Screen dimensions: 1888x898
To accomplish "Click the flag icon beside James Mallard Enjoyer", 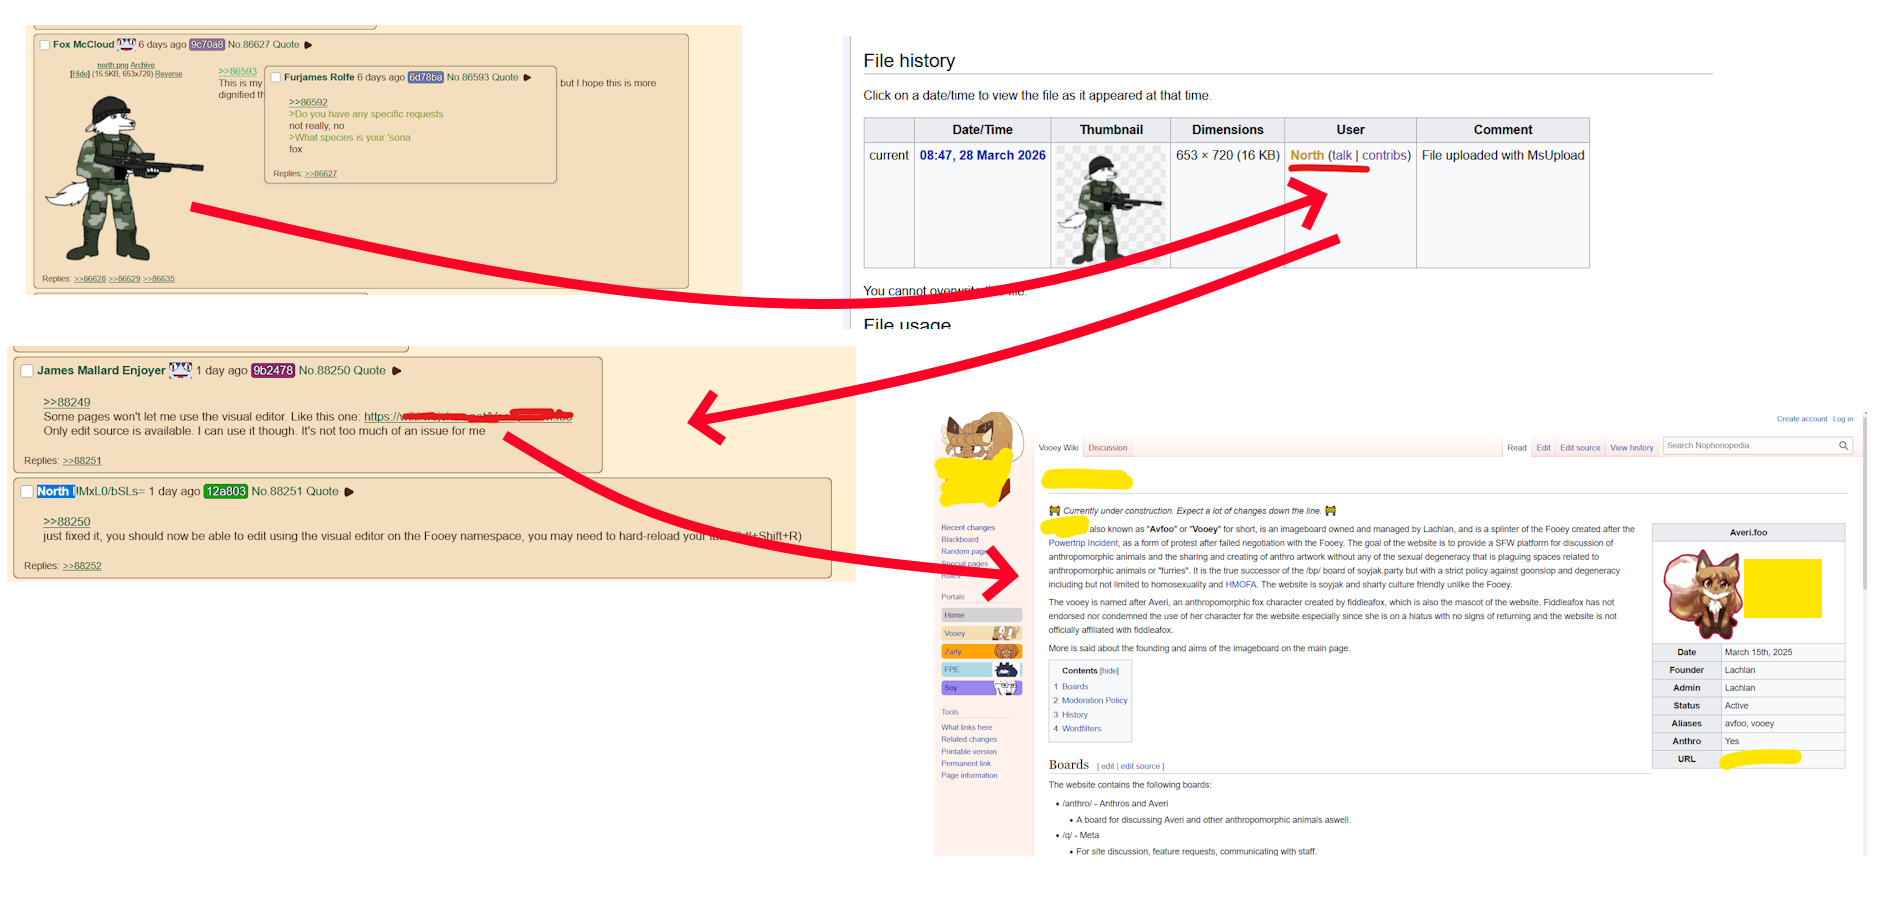I will tap(180, 370).
